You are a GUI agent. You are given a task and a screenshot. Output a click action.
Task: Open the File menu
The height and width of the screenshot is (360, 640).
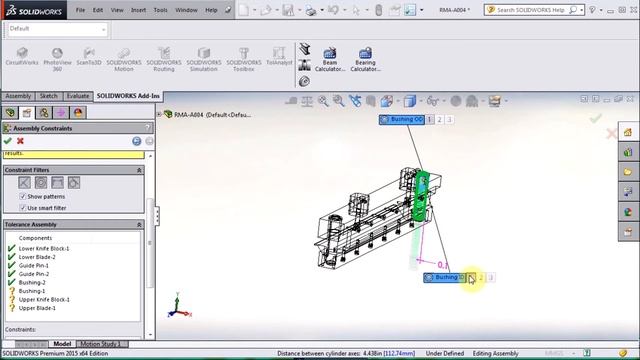(x=80, y=10)
